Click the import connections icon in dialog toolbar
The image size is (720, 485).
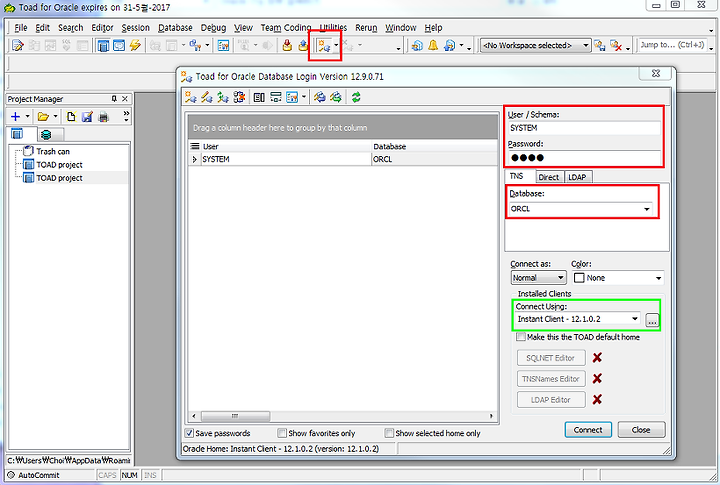320,97
